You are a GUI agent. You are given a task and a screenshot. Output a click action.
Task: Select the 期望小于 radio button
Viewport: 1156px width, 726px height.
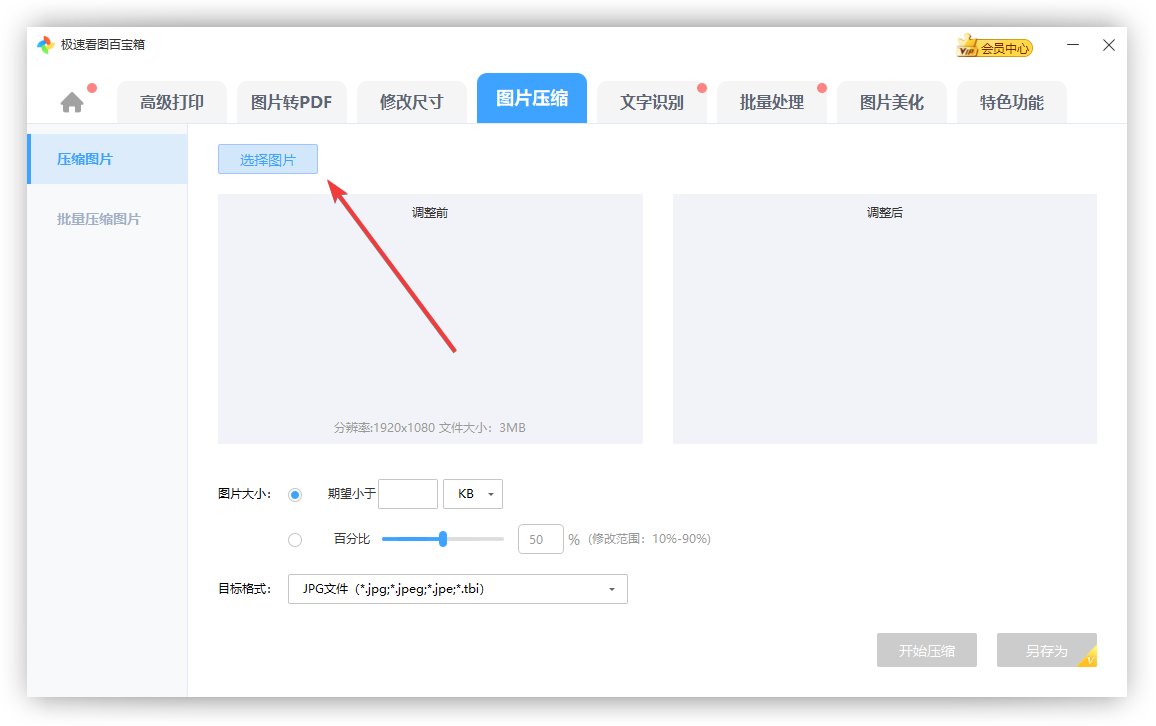295,494
